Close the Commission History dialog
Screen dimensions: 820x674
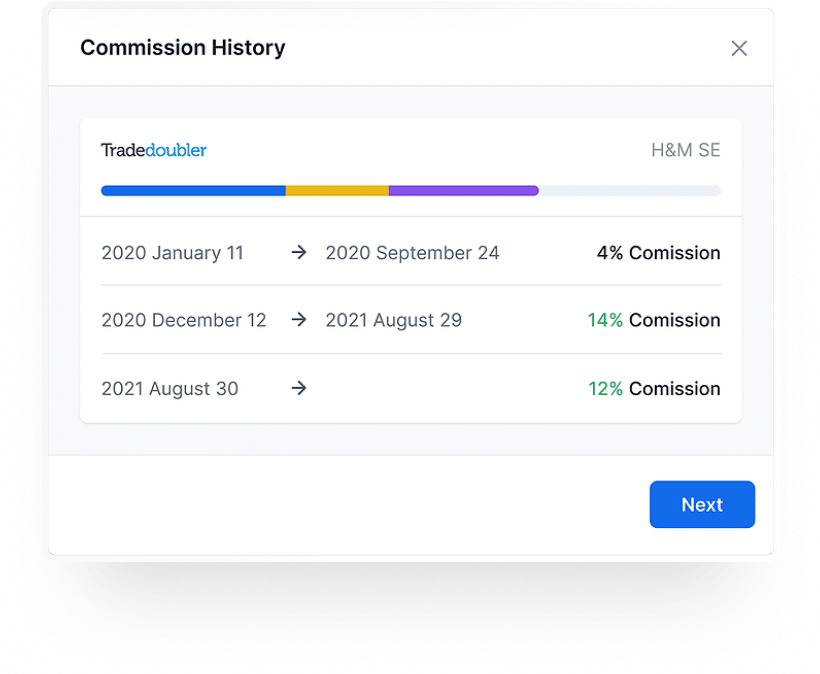click(739, 48)
